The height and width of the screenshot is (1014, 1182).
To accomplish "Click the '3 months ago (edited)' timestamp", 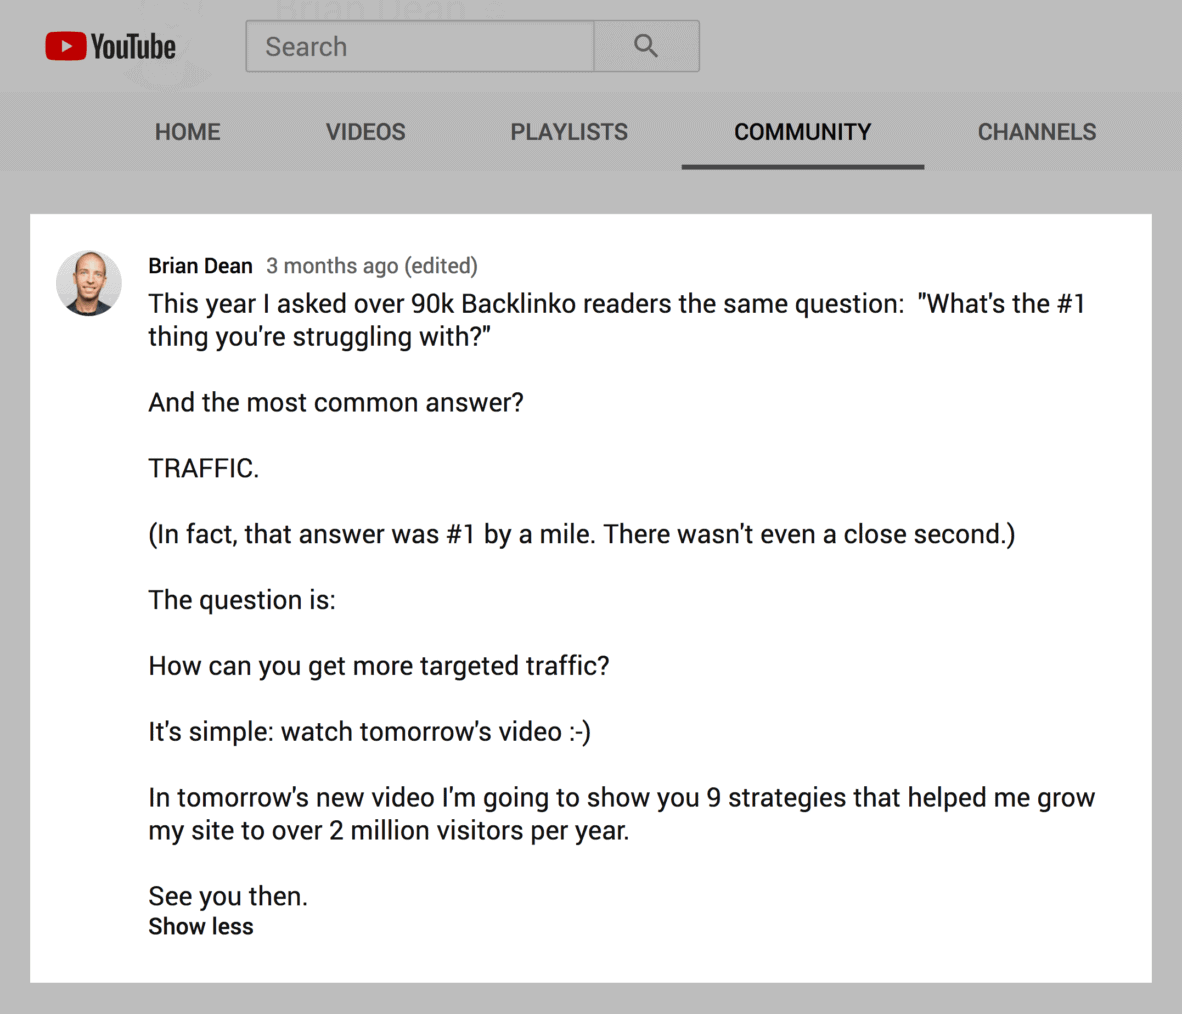I will point(372,265).
